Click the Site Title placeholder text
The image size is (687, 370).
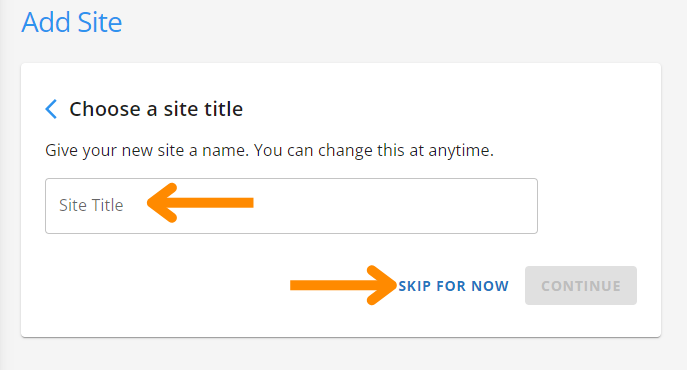tap(91, 205)
